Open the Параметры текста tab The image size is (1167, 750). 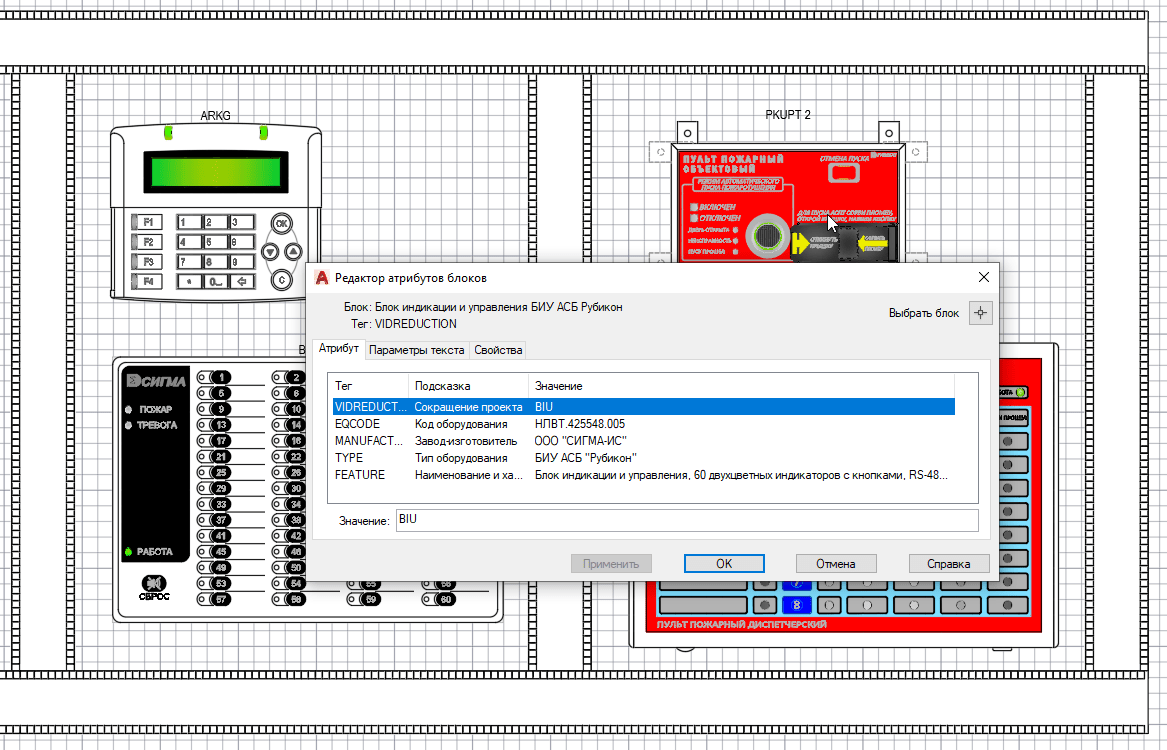click(x=417, y=350)
